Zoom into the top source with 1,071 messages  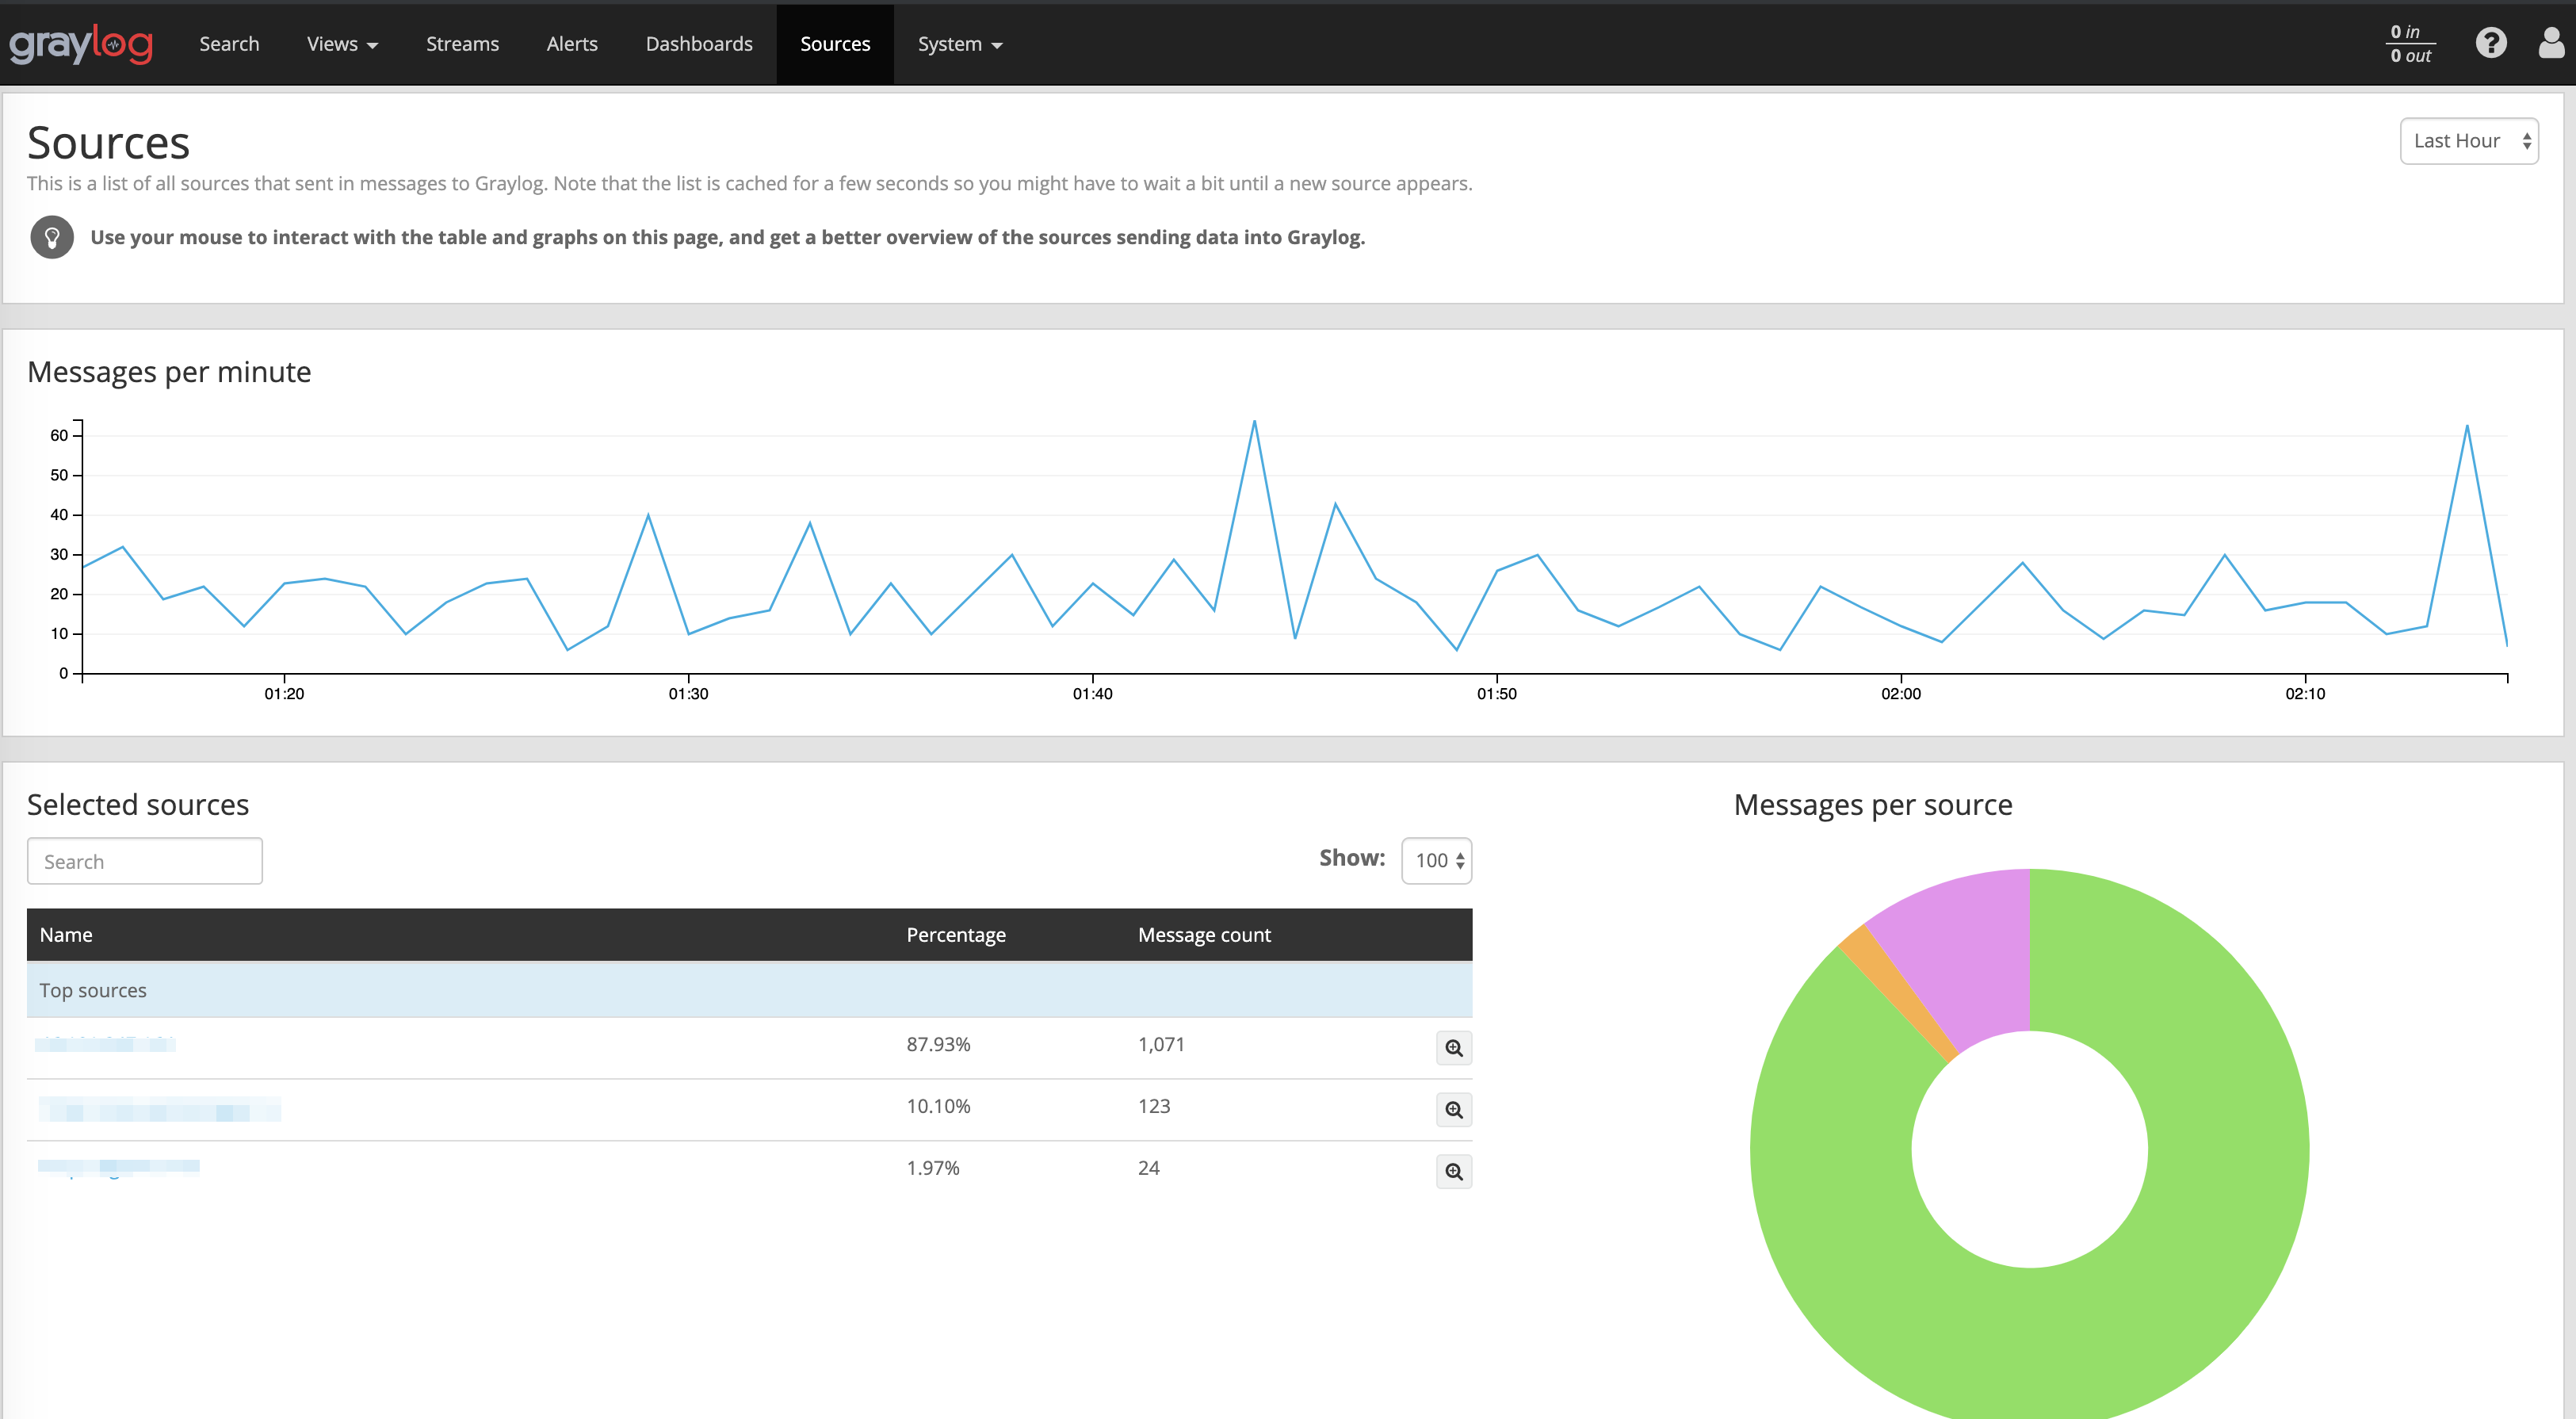point(1454,1047)
